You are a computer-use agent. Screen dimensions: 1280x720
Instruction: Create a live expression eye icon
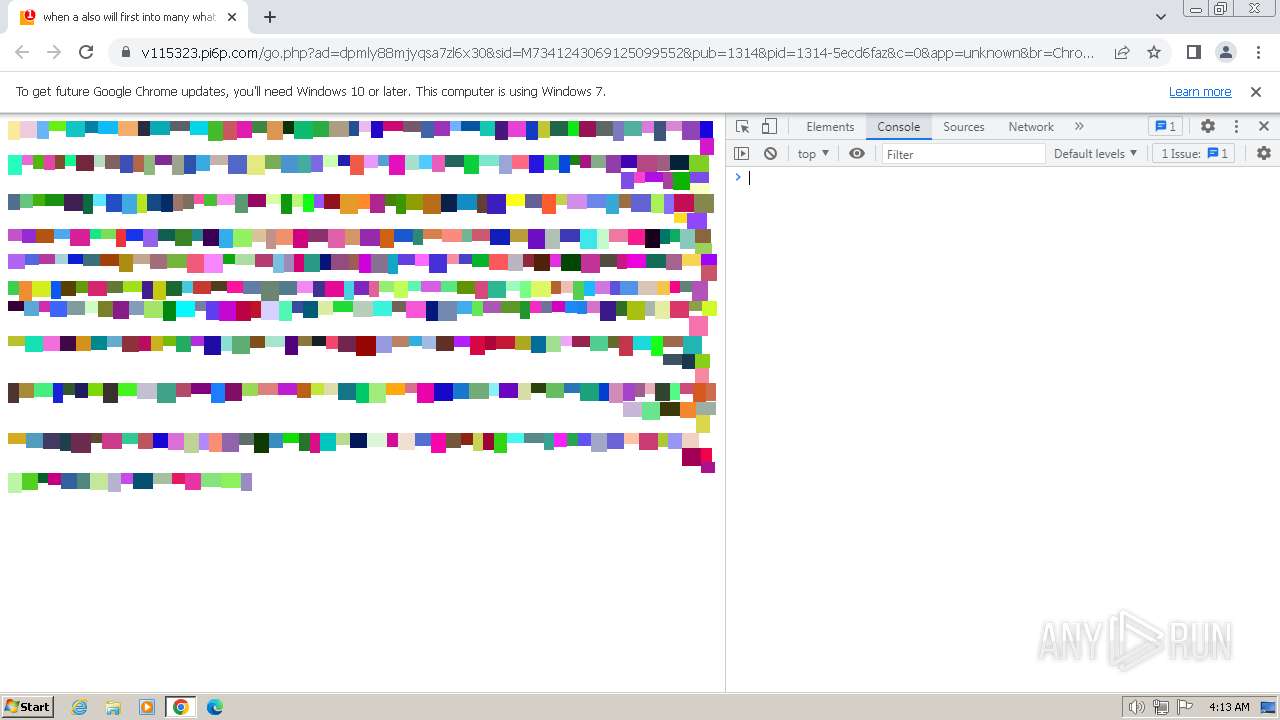point(857,153)
